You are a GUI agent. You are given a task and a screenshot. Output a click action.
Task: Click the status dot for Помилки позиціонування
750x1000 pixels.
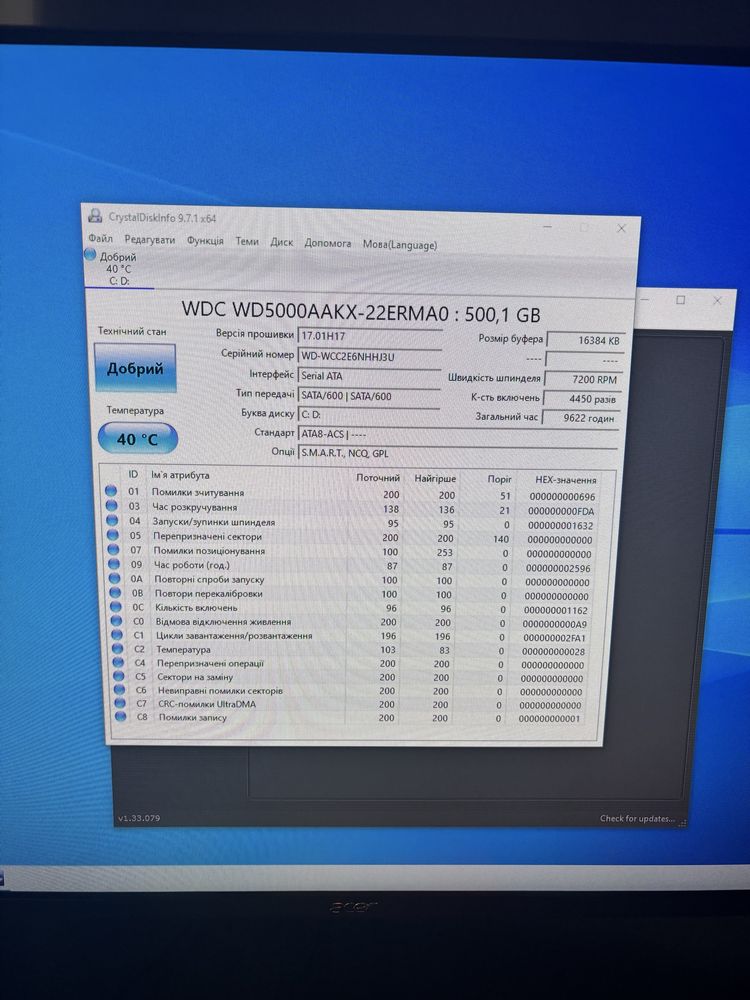[x=114, y=549]
